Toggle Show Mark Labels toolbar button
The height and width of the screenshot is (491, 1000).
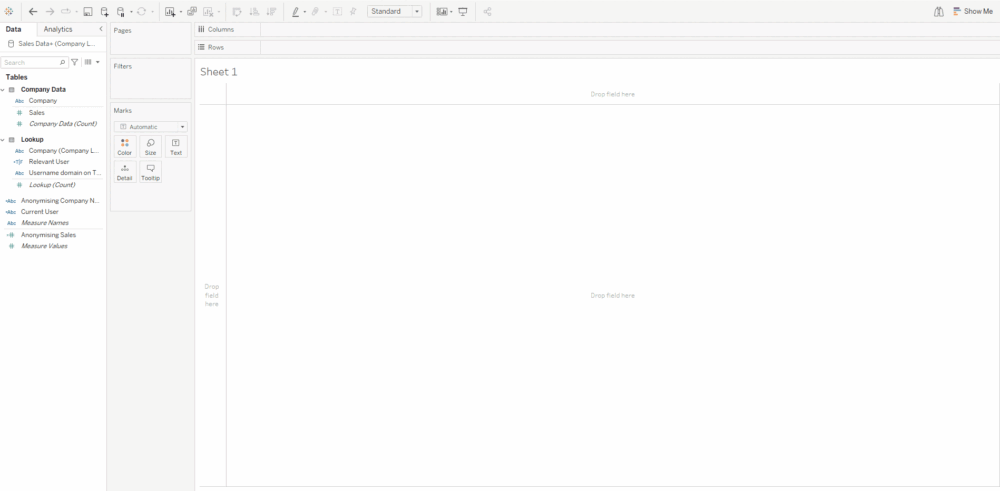(x=337, y=12)
